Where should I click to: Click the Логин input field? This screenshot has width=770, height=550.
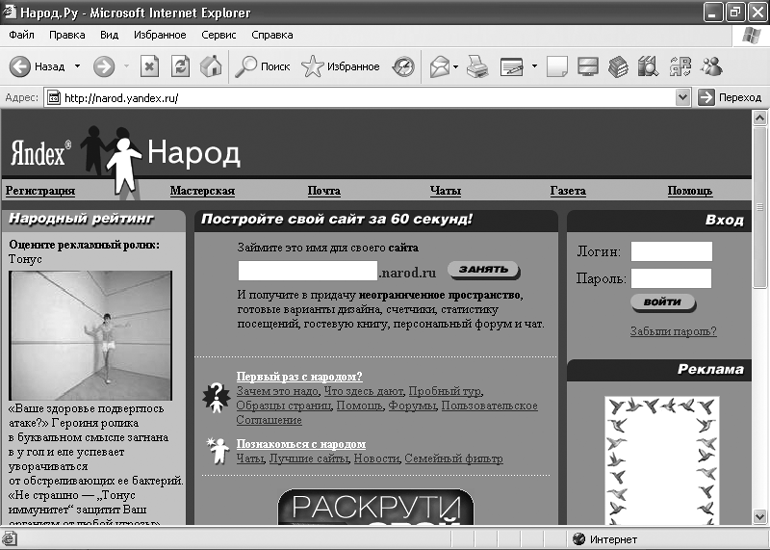point(671,251)
